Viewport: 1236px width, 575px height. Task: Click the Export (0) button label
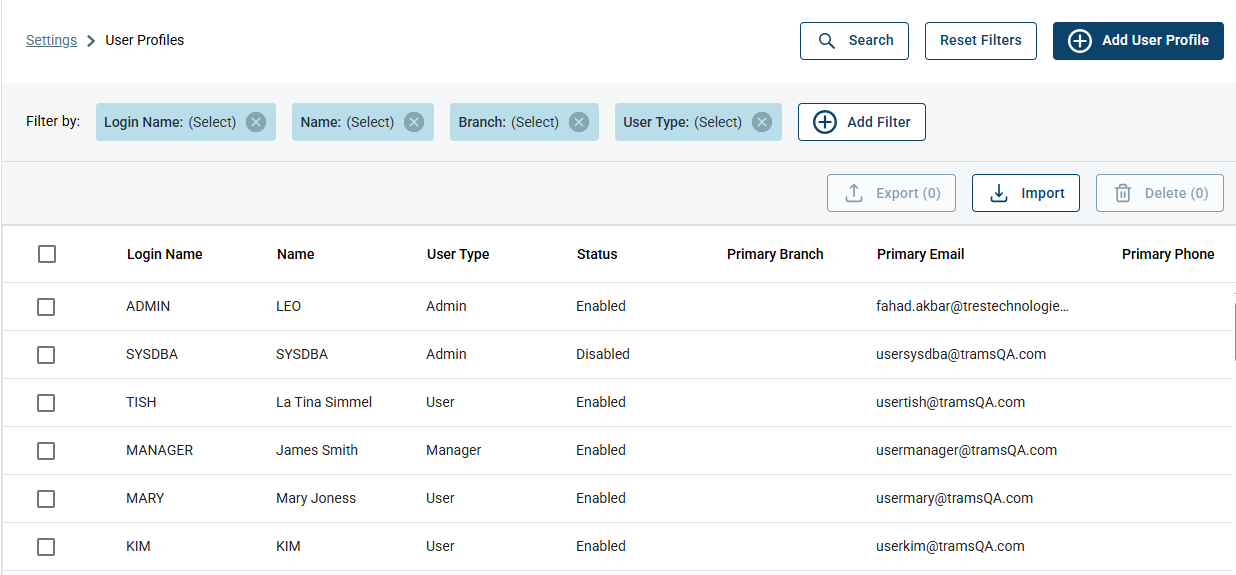tap(908, 193)
